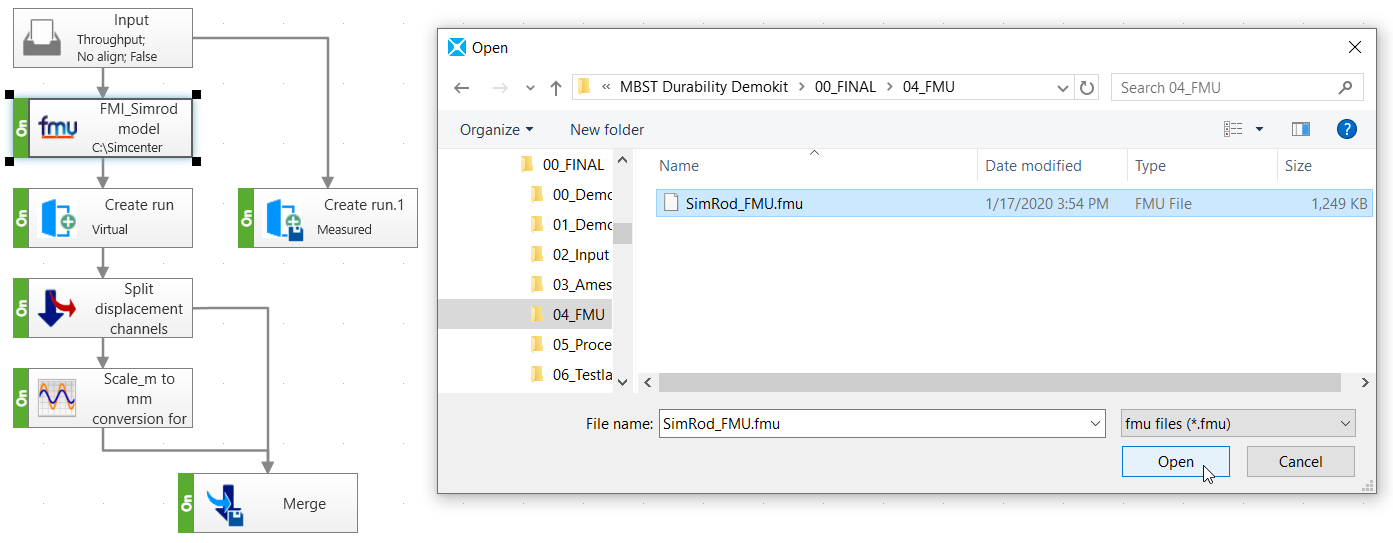The width and height of the screenshot is (1393, 543).
Task: Toggle the preview pane icon
Action: click(x=1301, y=129)
